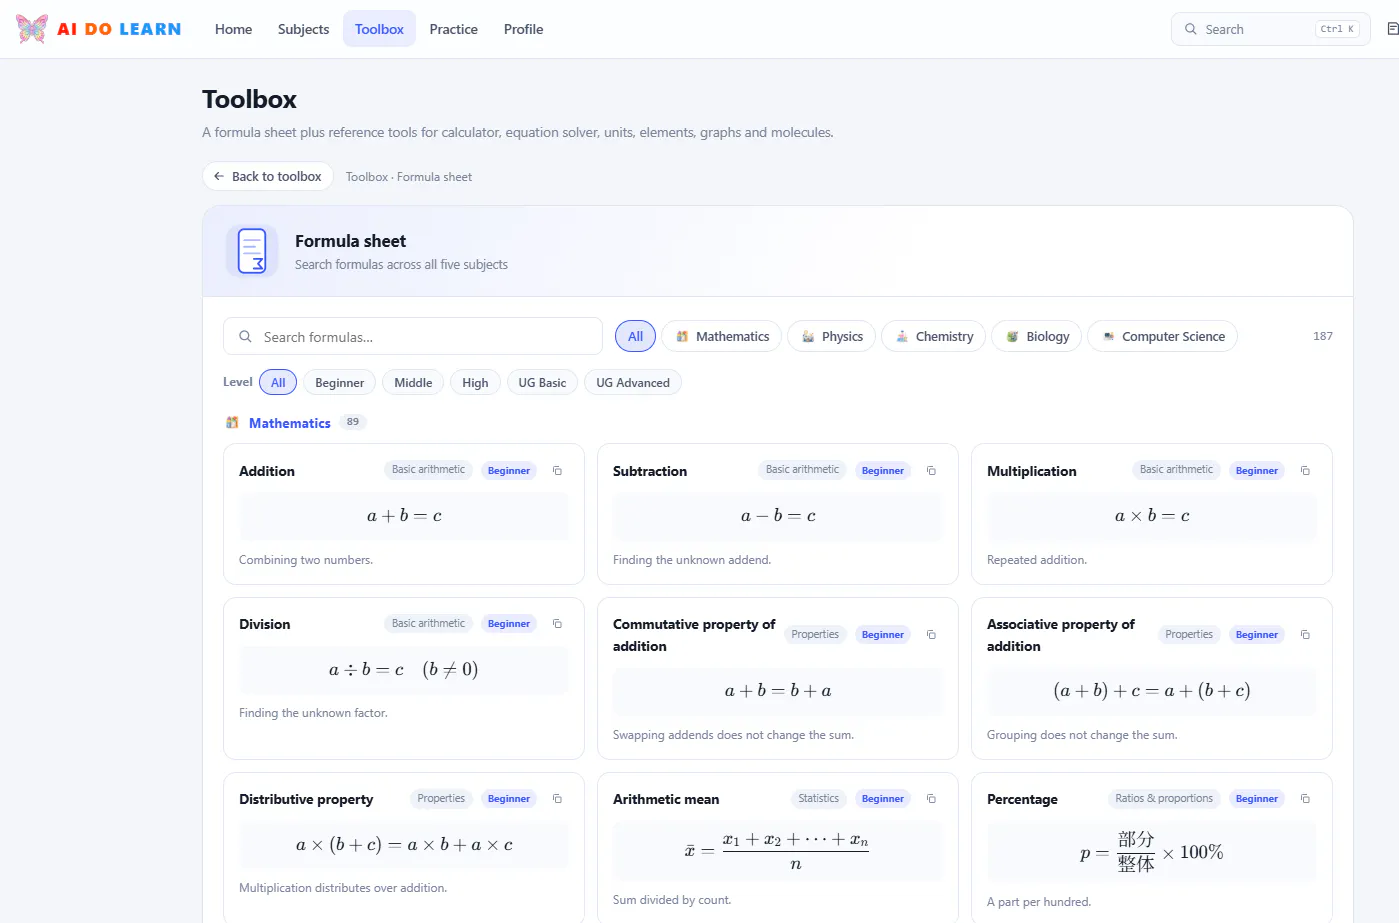The image size is (1399, 923).
Task: Click the magnifier icon in formula search
Action: tap(245, 337)
